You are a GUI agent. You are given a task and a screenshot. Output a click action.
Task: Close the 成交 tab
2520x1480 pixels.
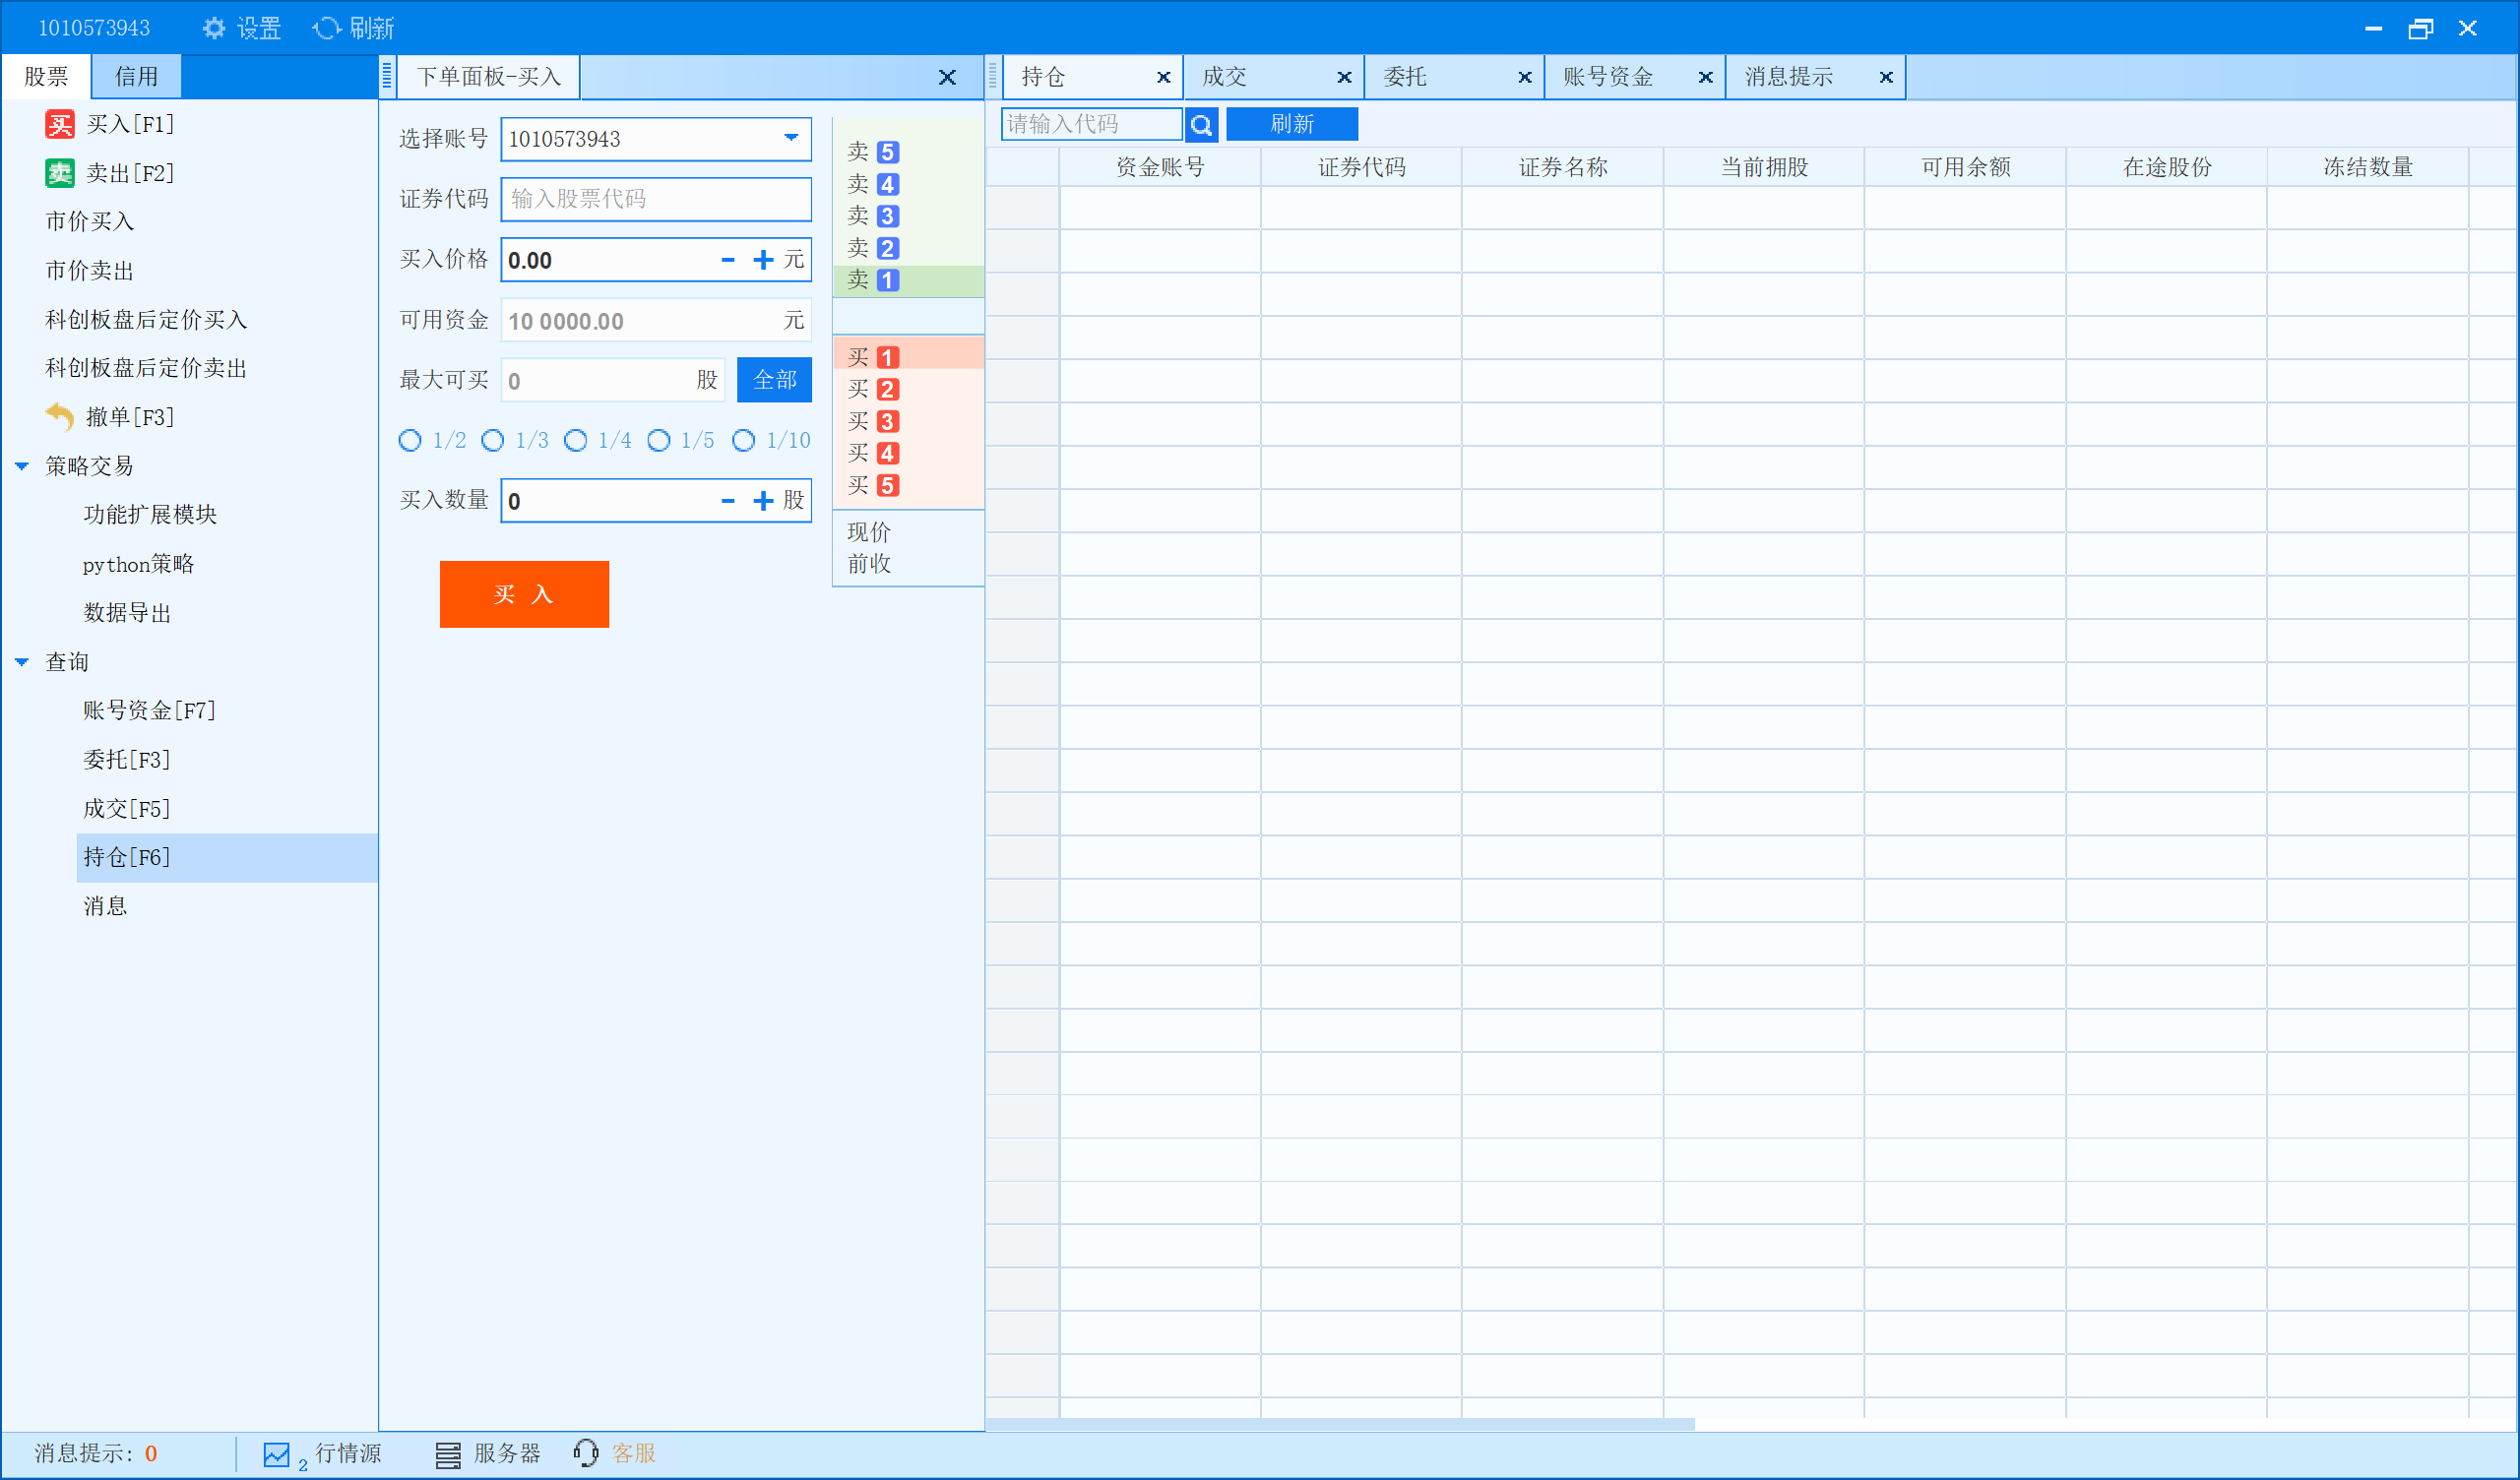pos(1344,77)
